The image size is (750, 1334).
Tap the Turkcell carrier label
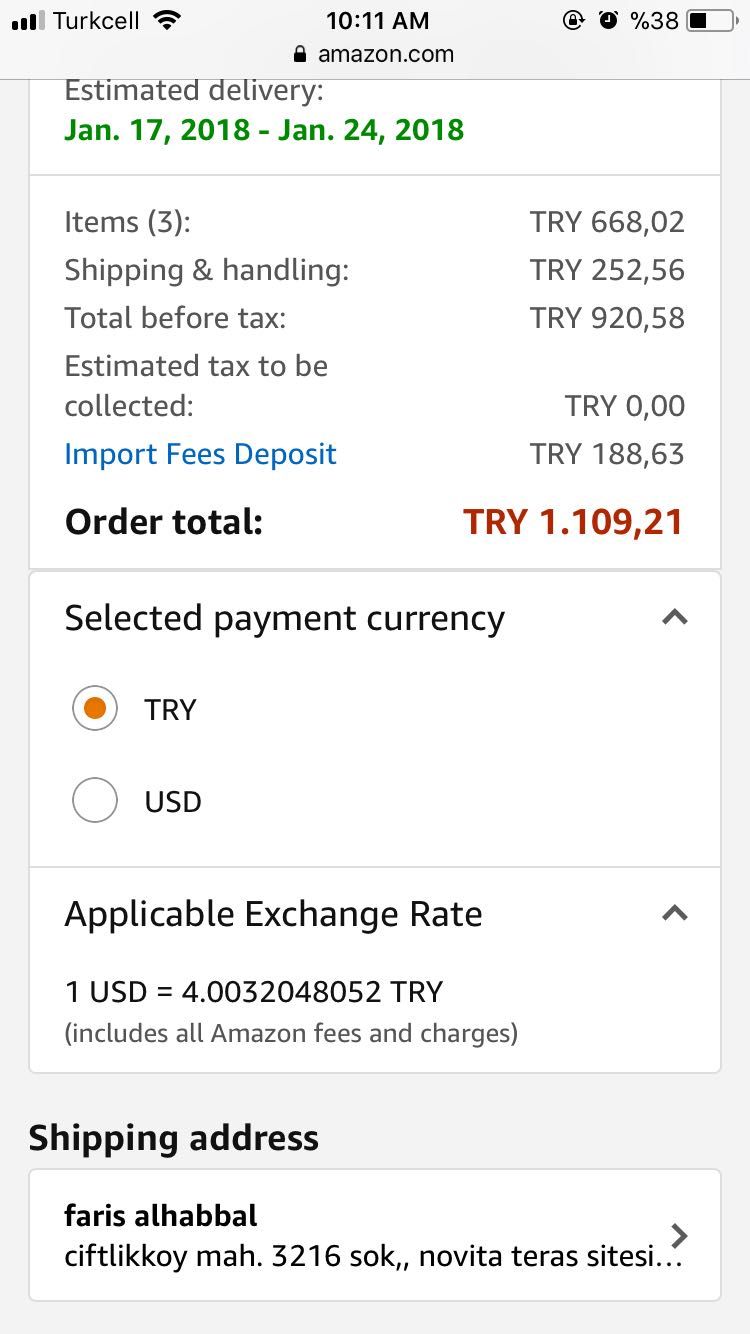pos(96,20)
